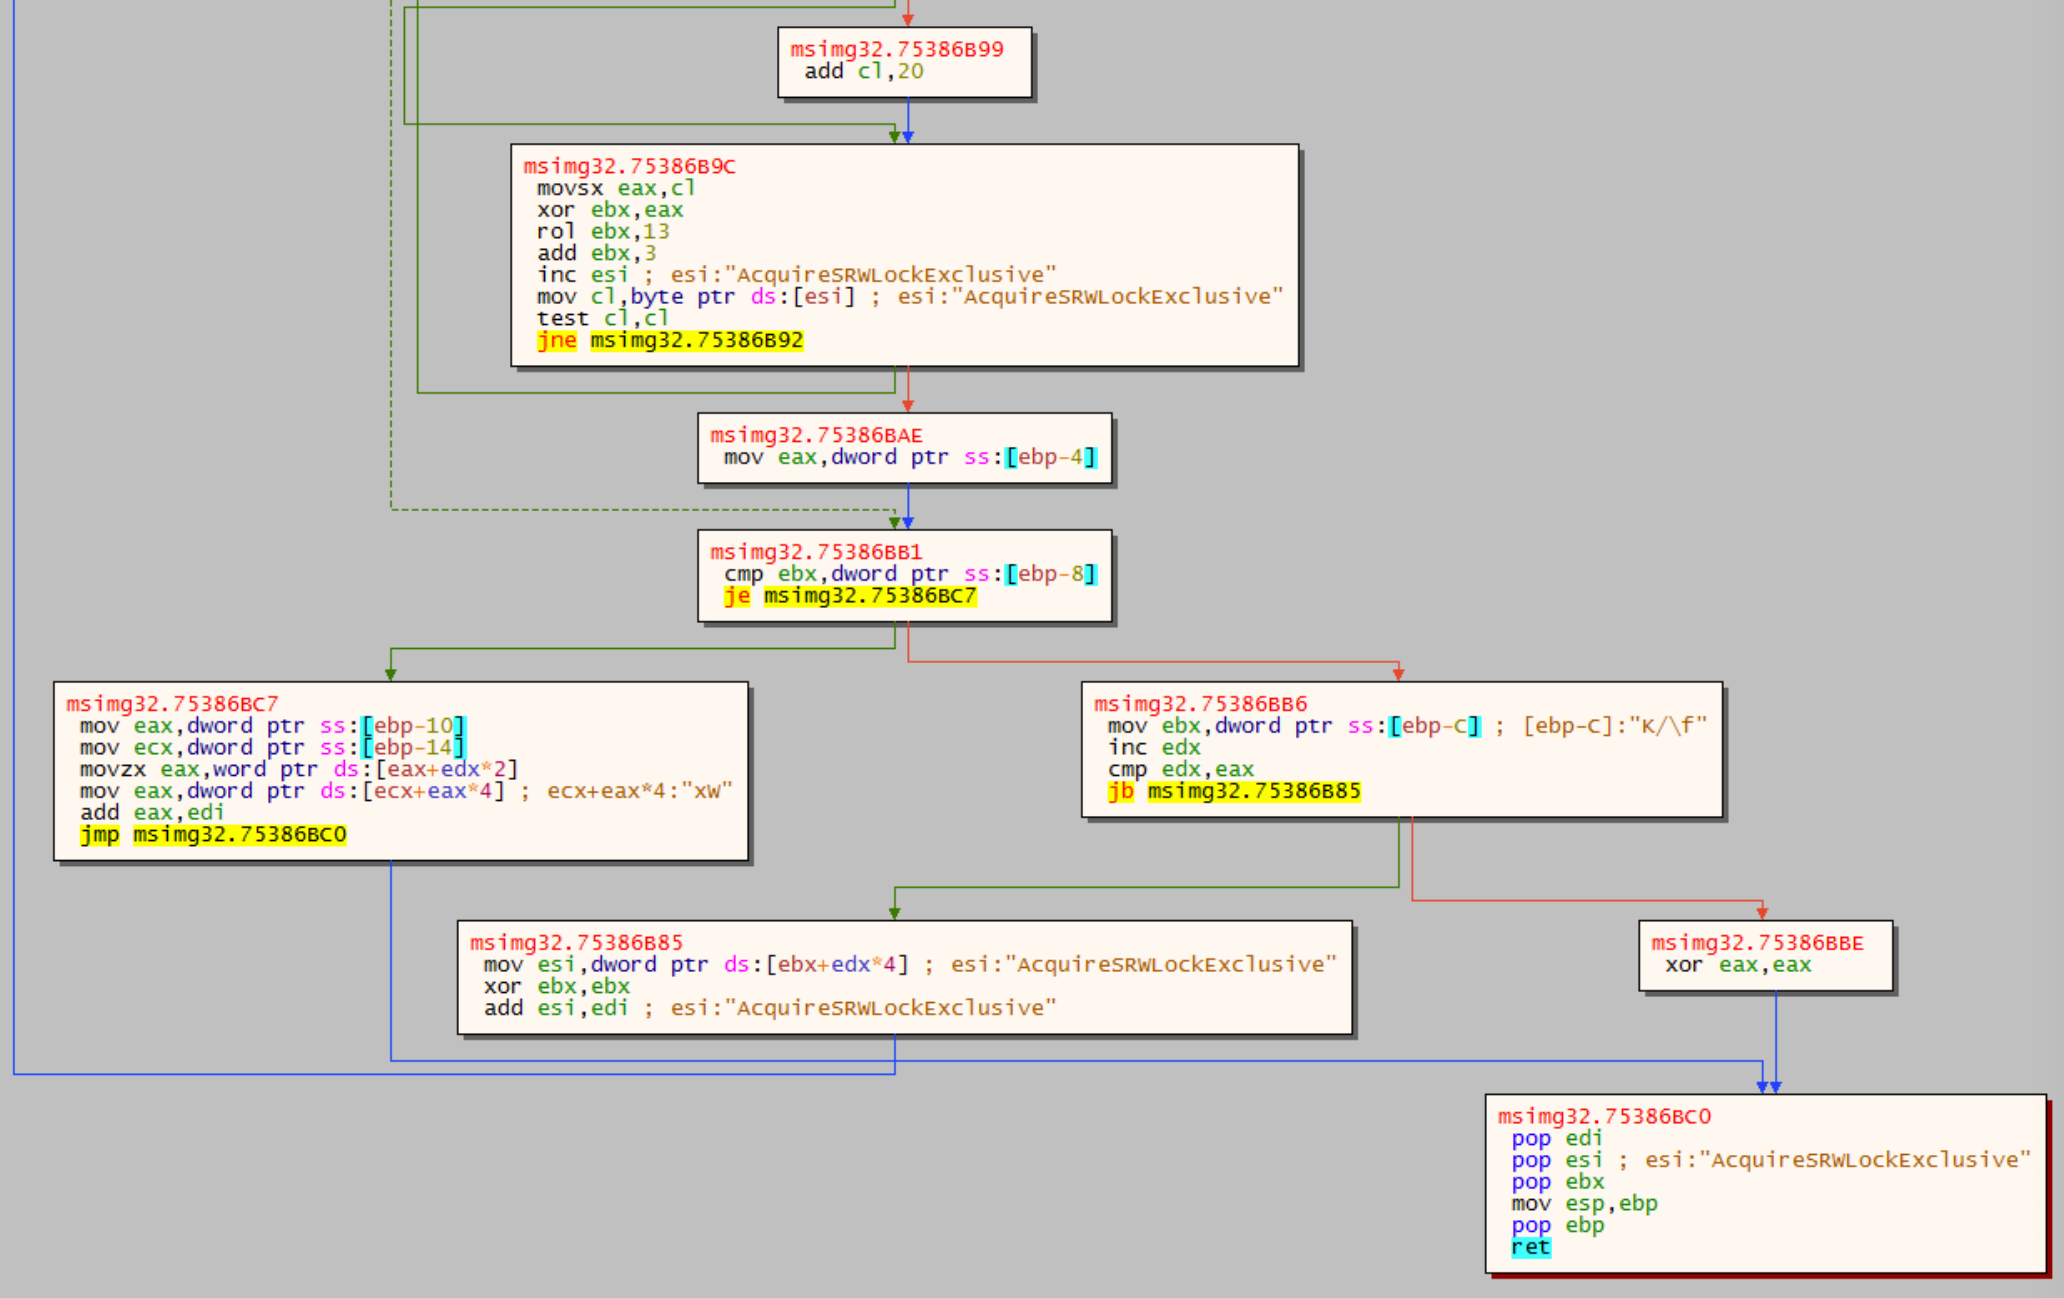This screenshot has width=2064, height=1298.
Task: Select the 'movzx eax,word ptr' instruction
Action: tap(298, 770)
